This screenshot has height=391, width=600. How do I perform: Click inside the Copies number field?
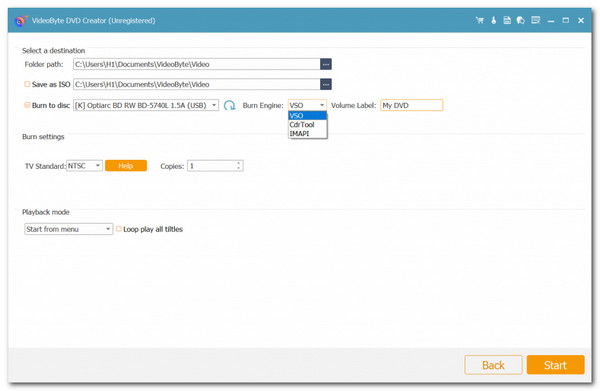211,166
